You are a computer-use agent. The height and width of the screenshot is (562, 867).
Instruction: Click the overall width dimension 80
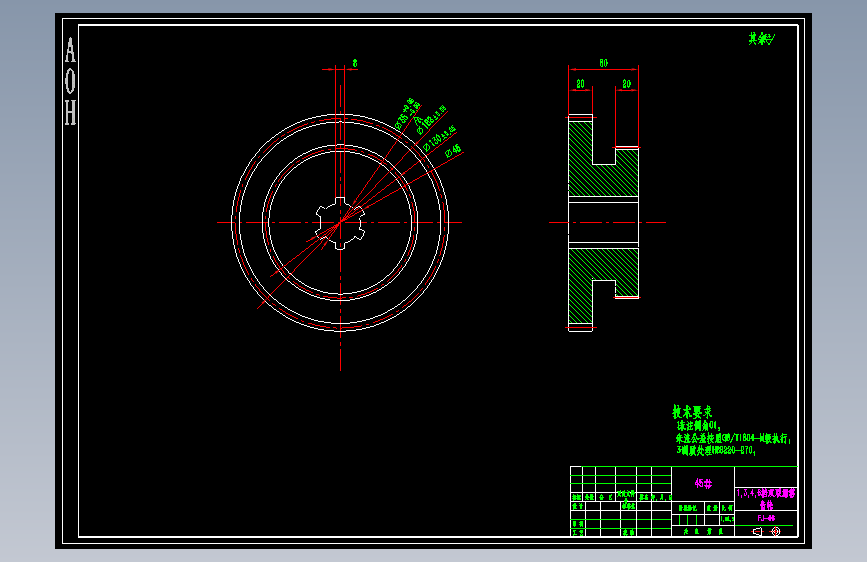coord(603,64)
